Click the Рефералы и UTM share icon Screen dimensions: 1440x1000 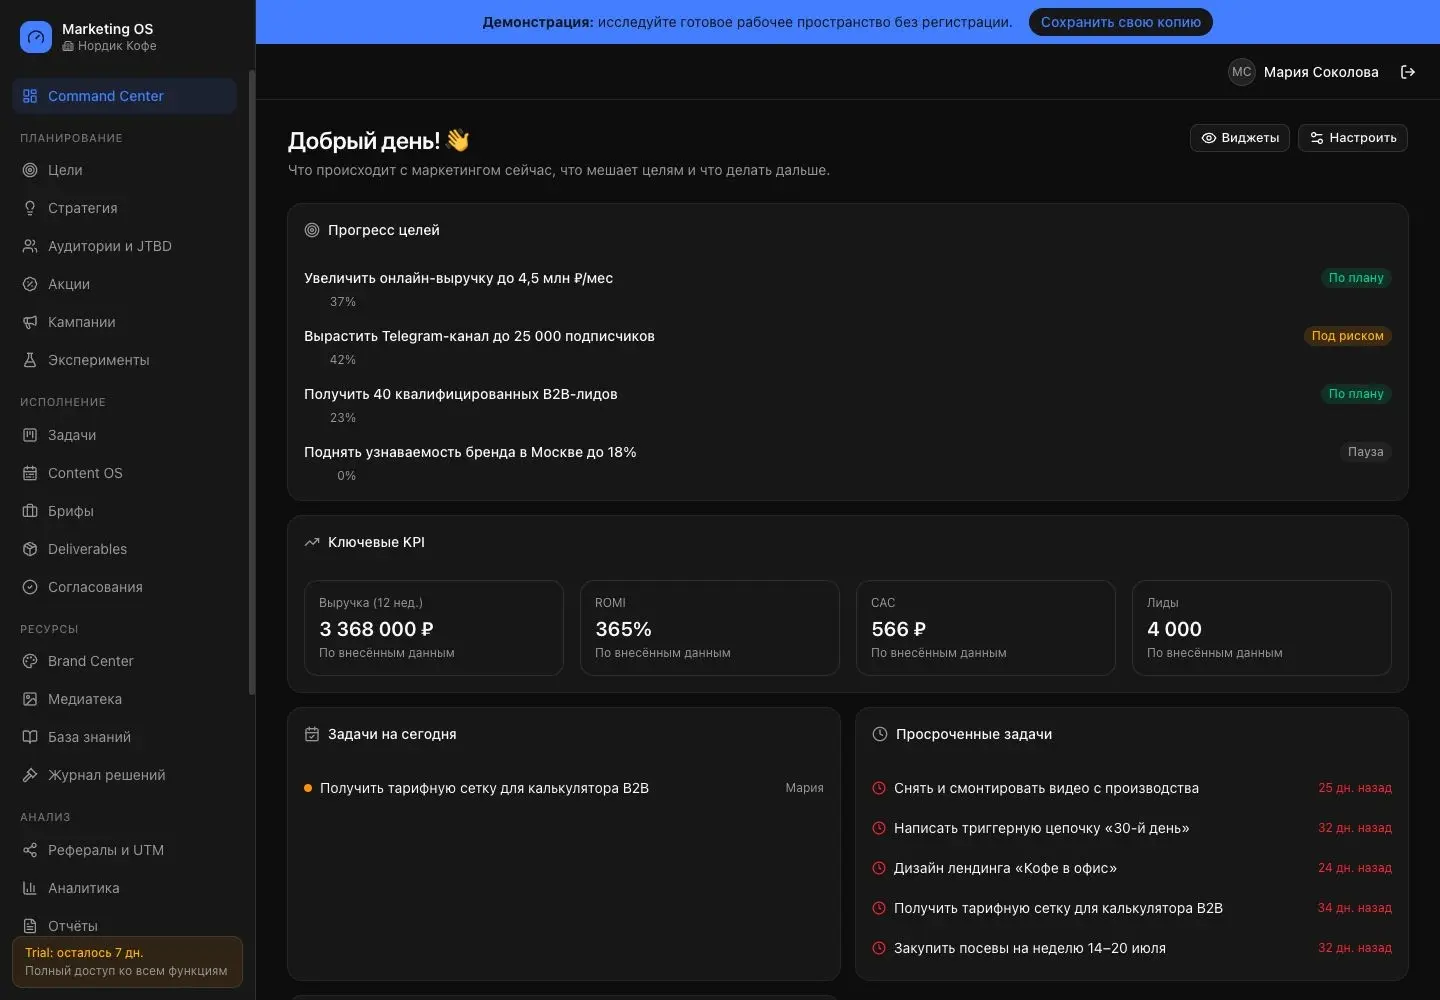tap(30, 850)
